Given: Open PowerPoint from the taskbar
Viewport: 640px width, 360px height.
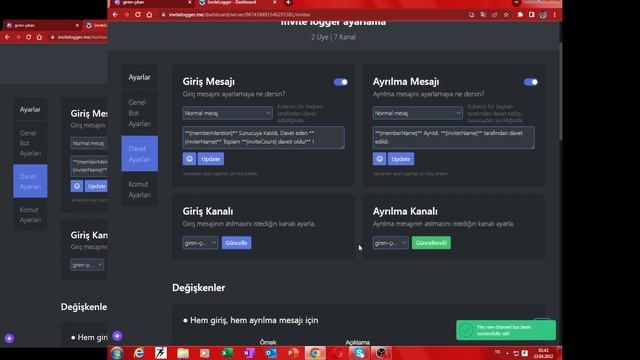Looking at the screenshot, I should [293, 353].
